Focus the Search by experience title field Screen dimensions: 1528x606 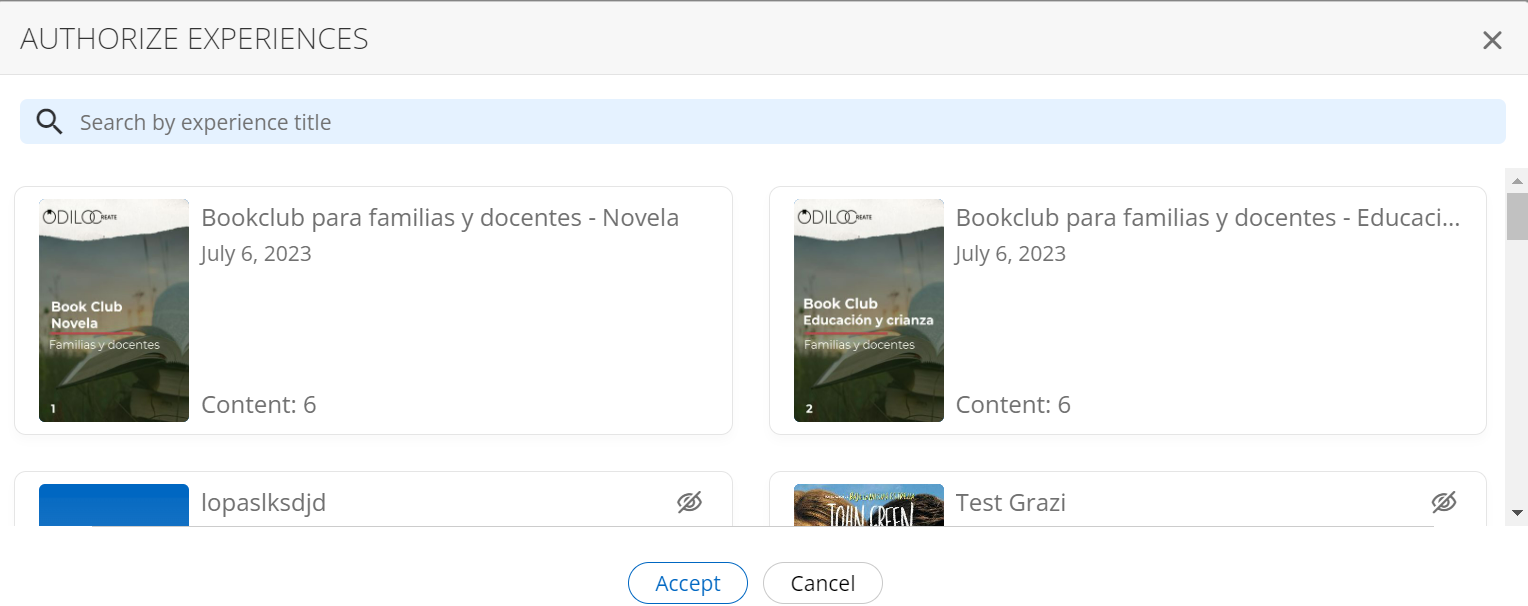pyautogui.click(x=763, y=122)
